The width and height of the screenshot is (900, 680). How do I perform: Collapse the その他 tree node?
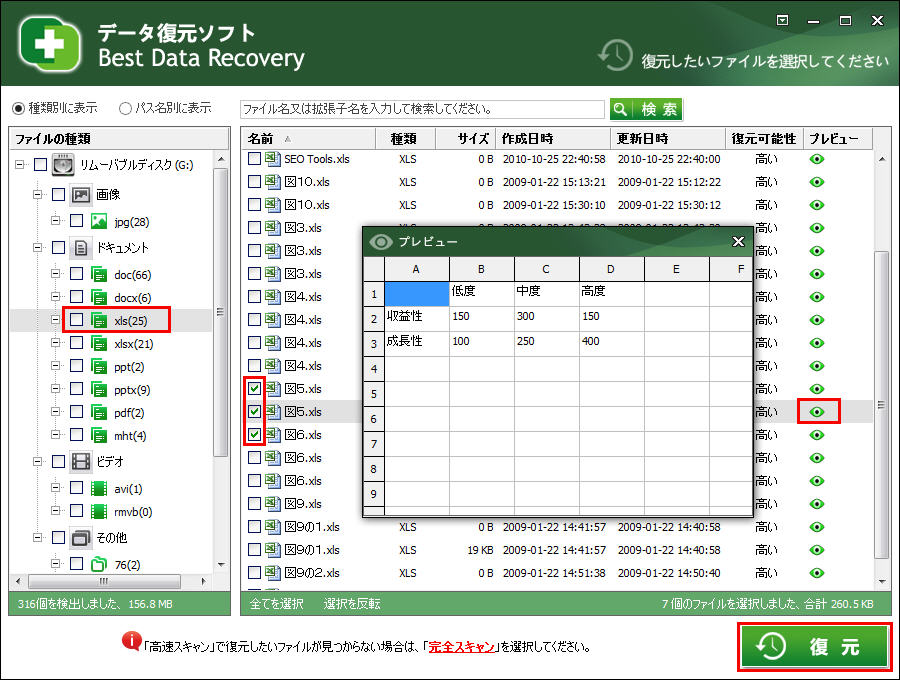37,538
